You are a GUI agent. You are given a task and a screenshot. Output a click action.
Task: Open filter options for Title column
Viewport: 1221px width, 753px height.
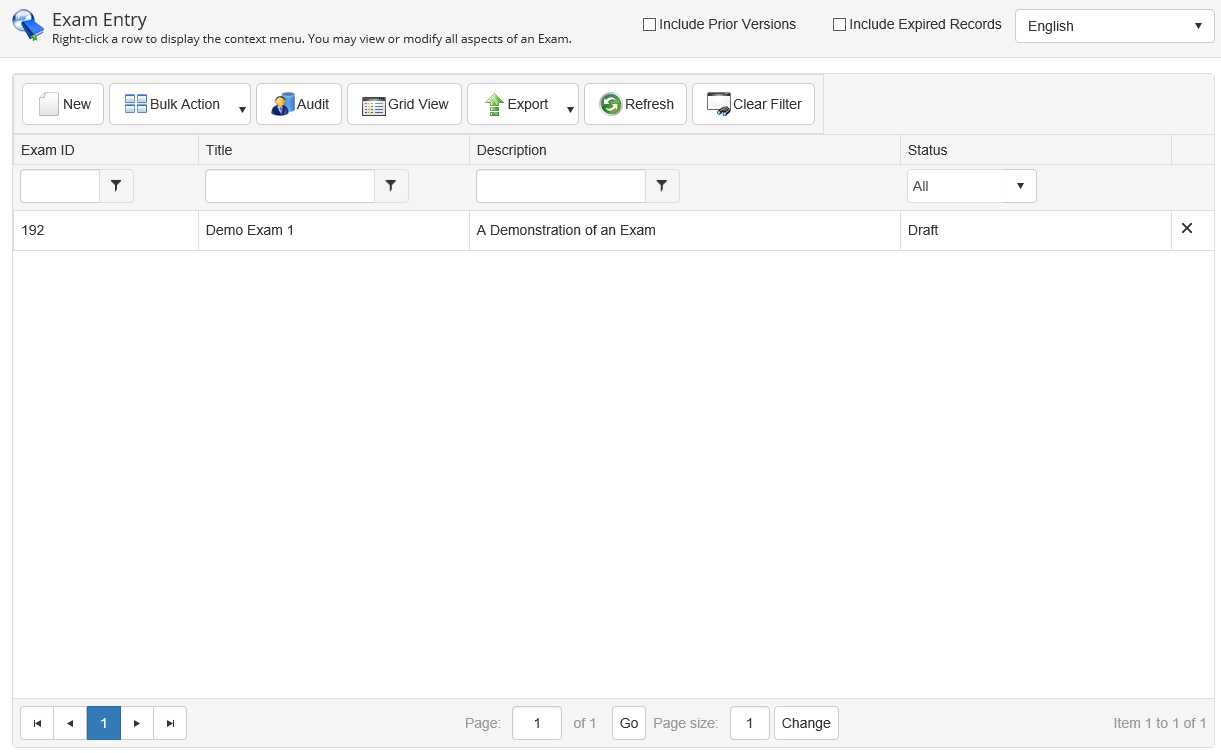391,186
